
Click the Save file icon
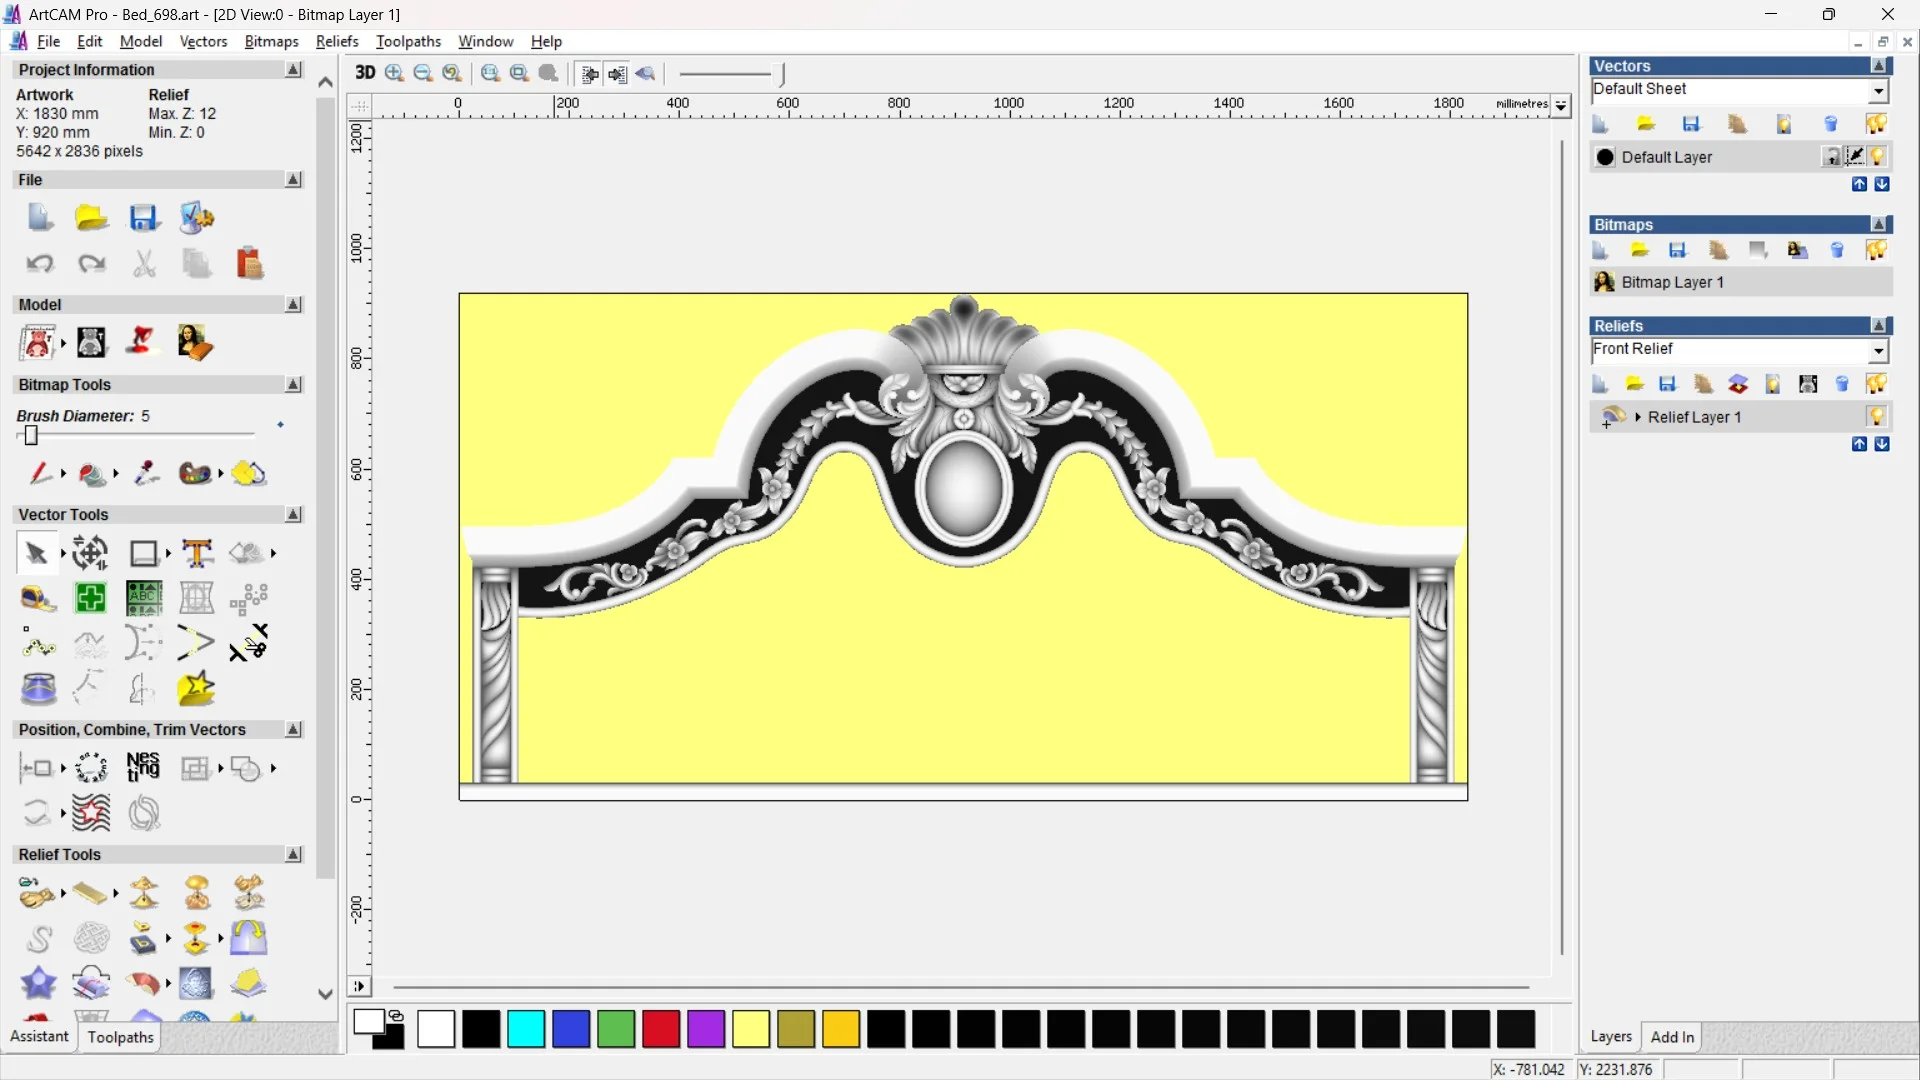coord(144,218)
